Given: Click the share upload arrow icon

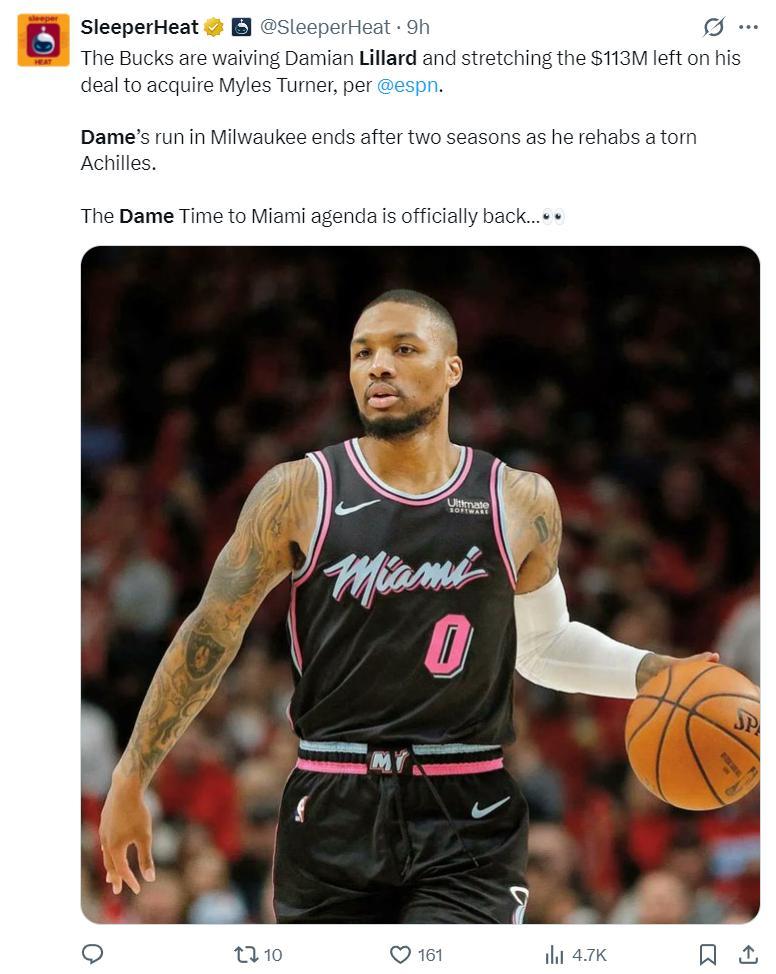Looking at the screenshot, I should pos(749,954).
